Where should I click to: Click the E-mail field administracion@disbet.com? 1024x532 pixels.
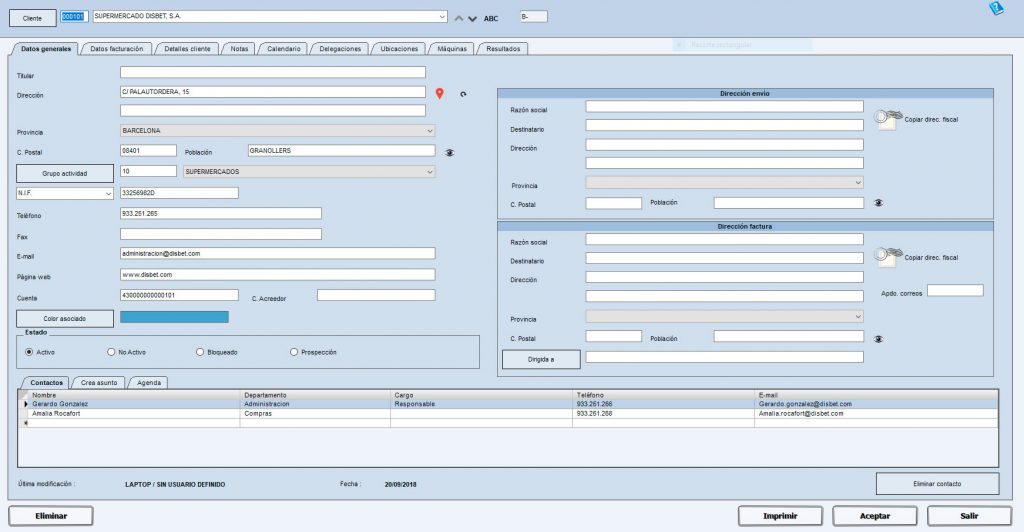(278, 253)
